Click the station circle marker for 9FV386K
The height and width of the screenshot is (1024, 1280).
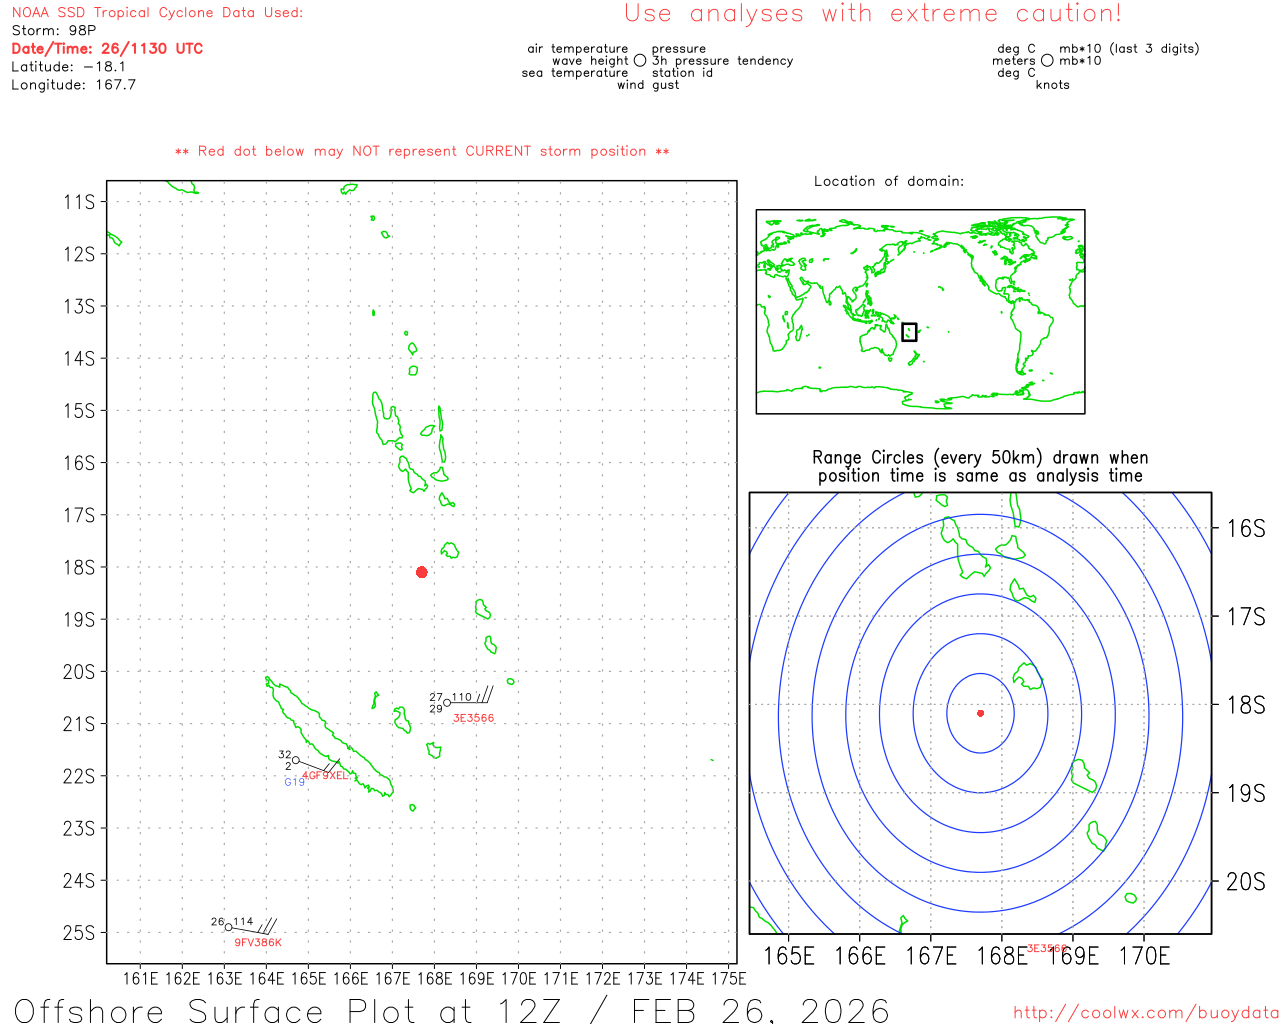(228, 927)
